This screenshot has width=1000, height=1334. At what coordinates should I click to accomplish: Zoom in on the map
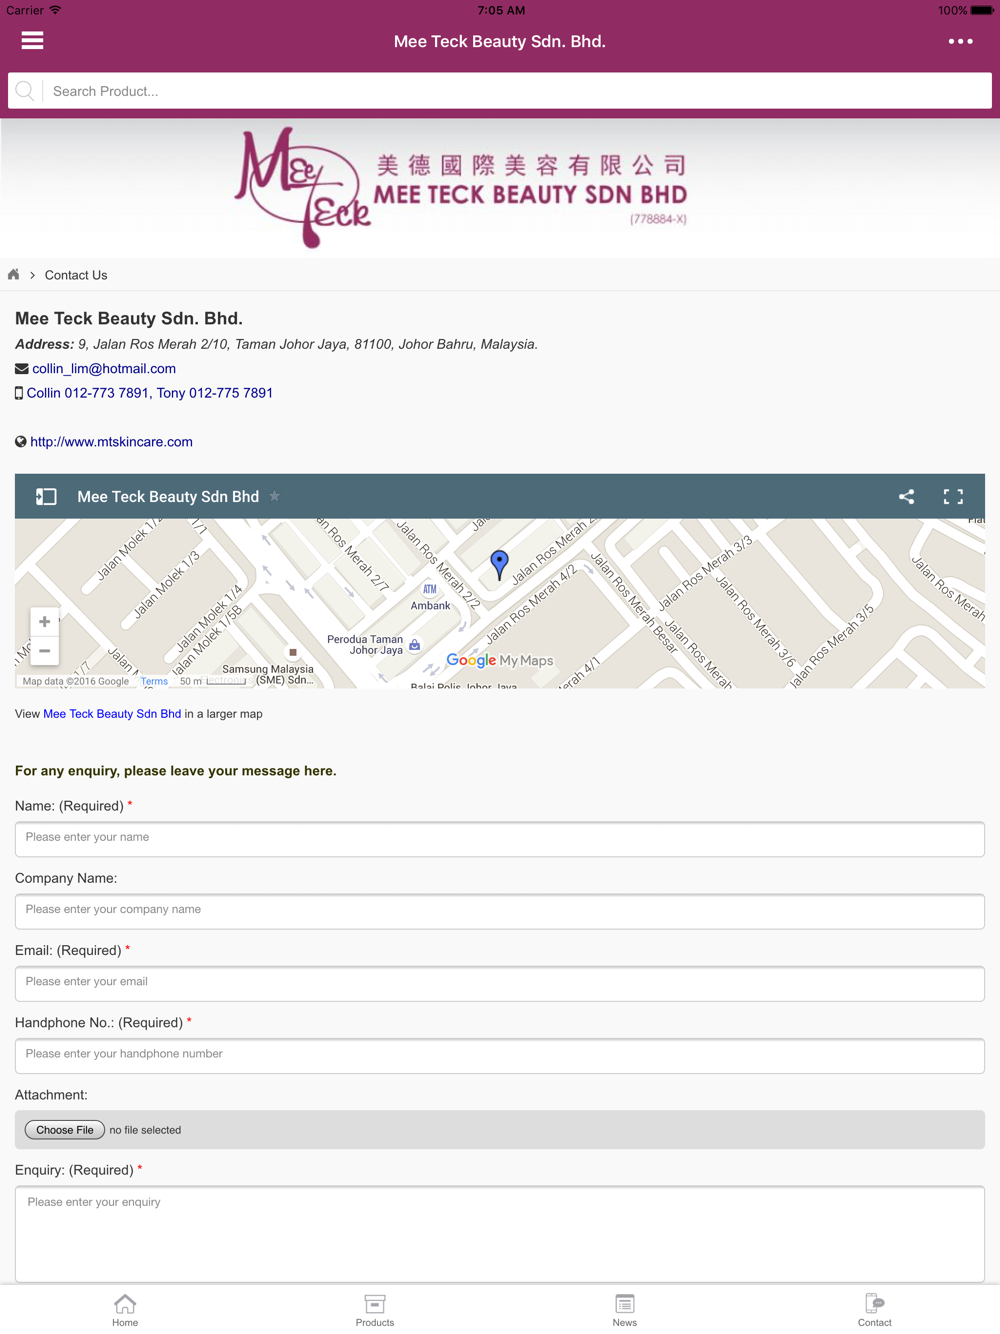(x=44, y=622)
